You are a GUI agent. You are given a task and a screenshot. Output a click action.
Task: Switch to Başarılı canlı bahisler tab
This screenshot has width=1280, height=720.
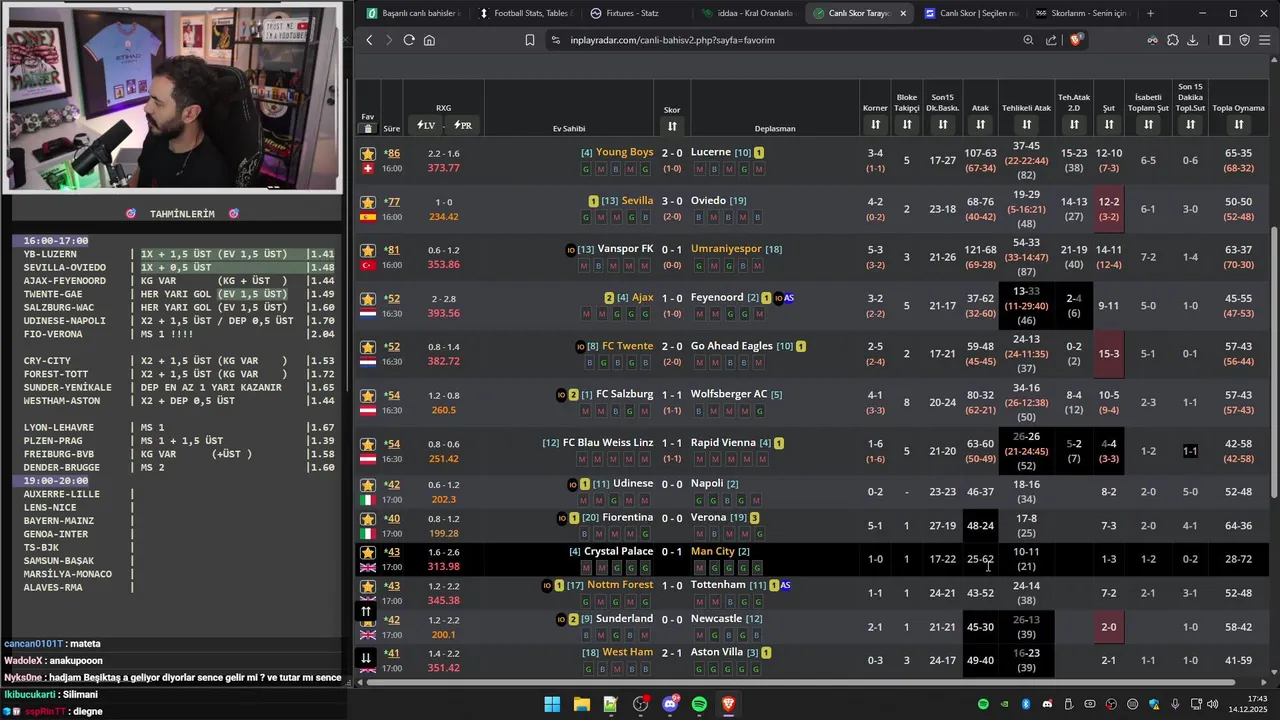click(412, 13)
